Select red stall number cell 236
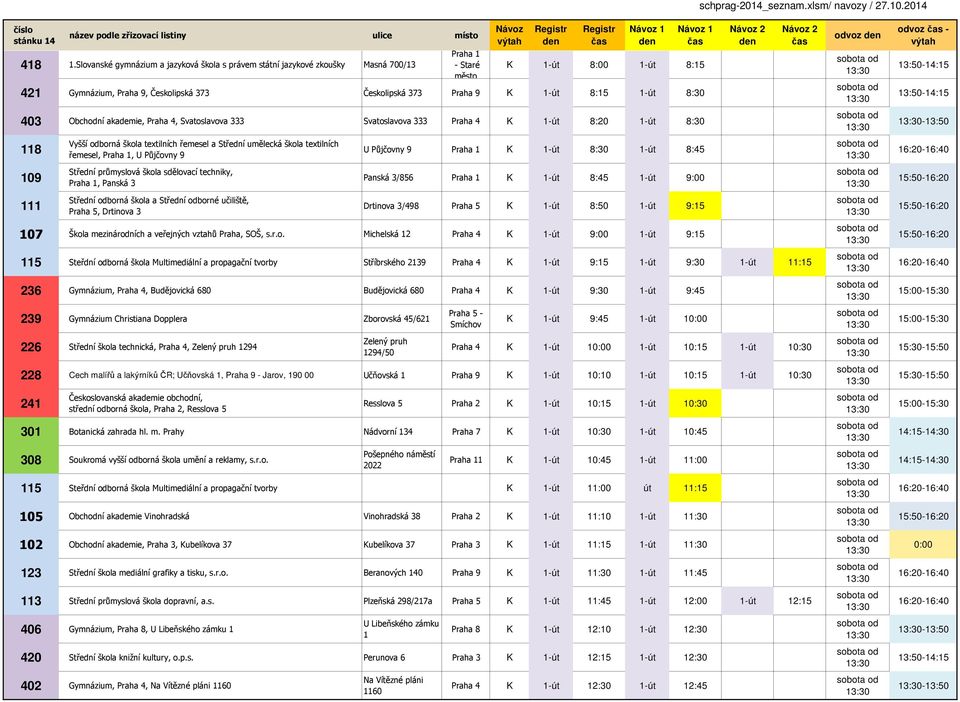Image resolution: width=960 pixels, height=702 pixels. coord(31,290)
